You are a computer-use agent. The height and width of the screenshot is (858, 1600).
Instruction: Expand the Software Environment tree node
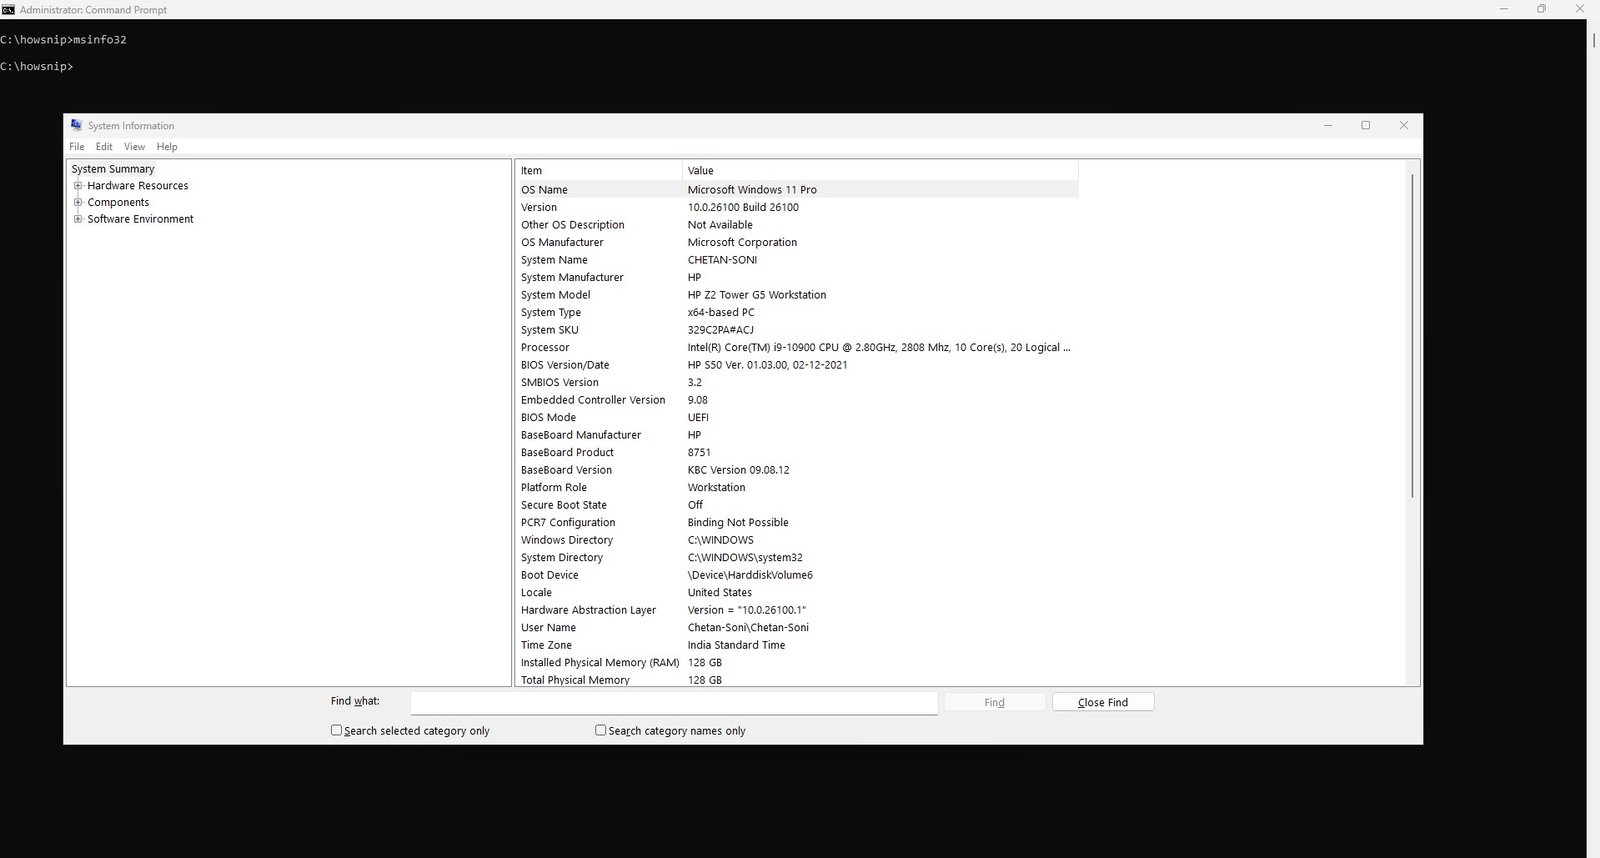(x=78, y=219)
